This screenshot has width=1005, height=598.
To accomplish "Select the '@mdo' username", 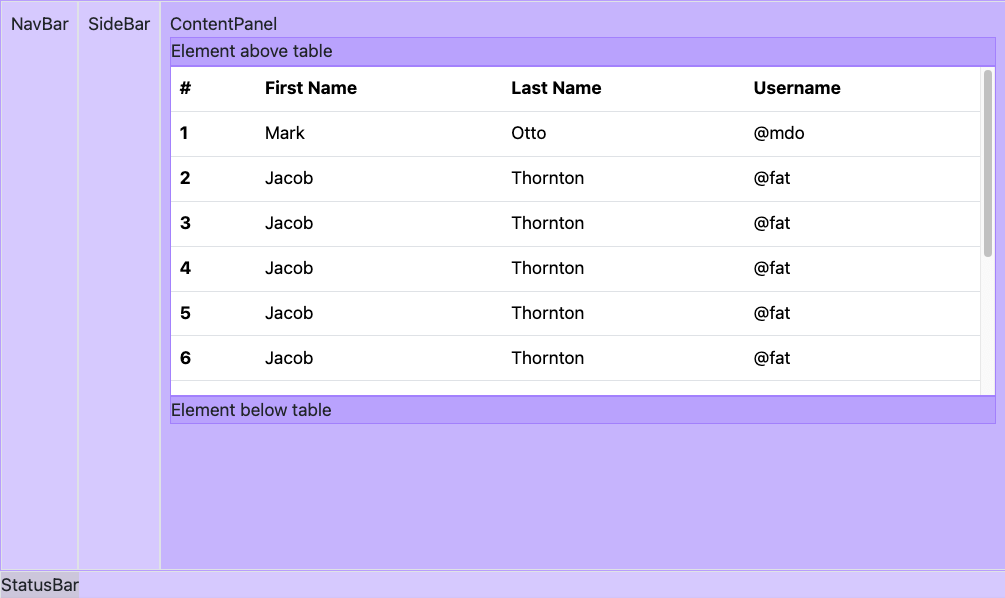I will pos(779,133).
